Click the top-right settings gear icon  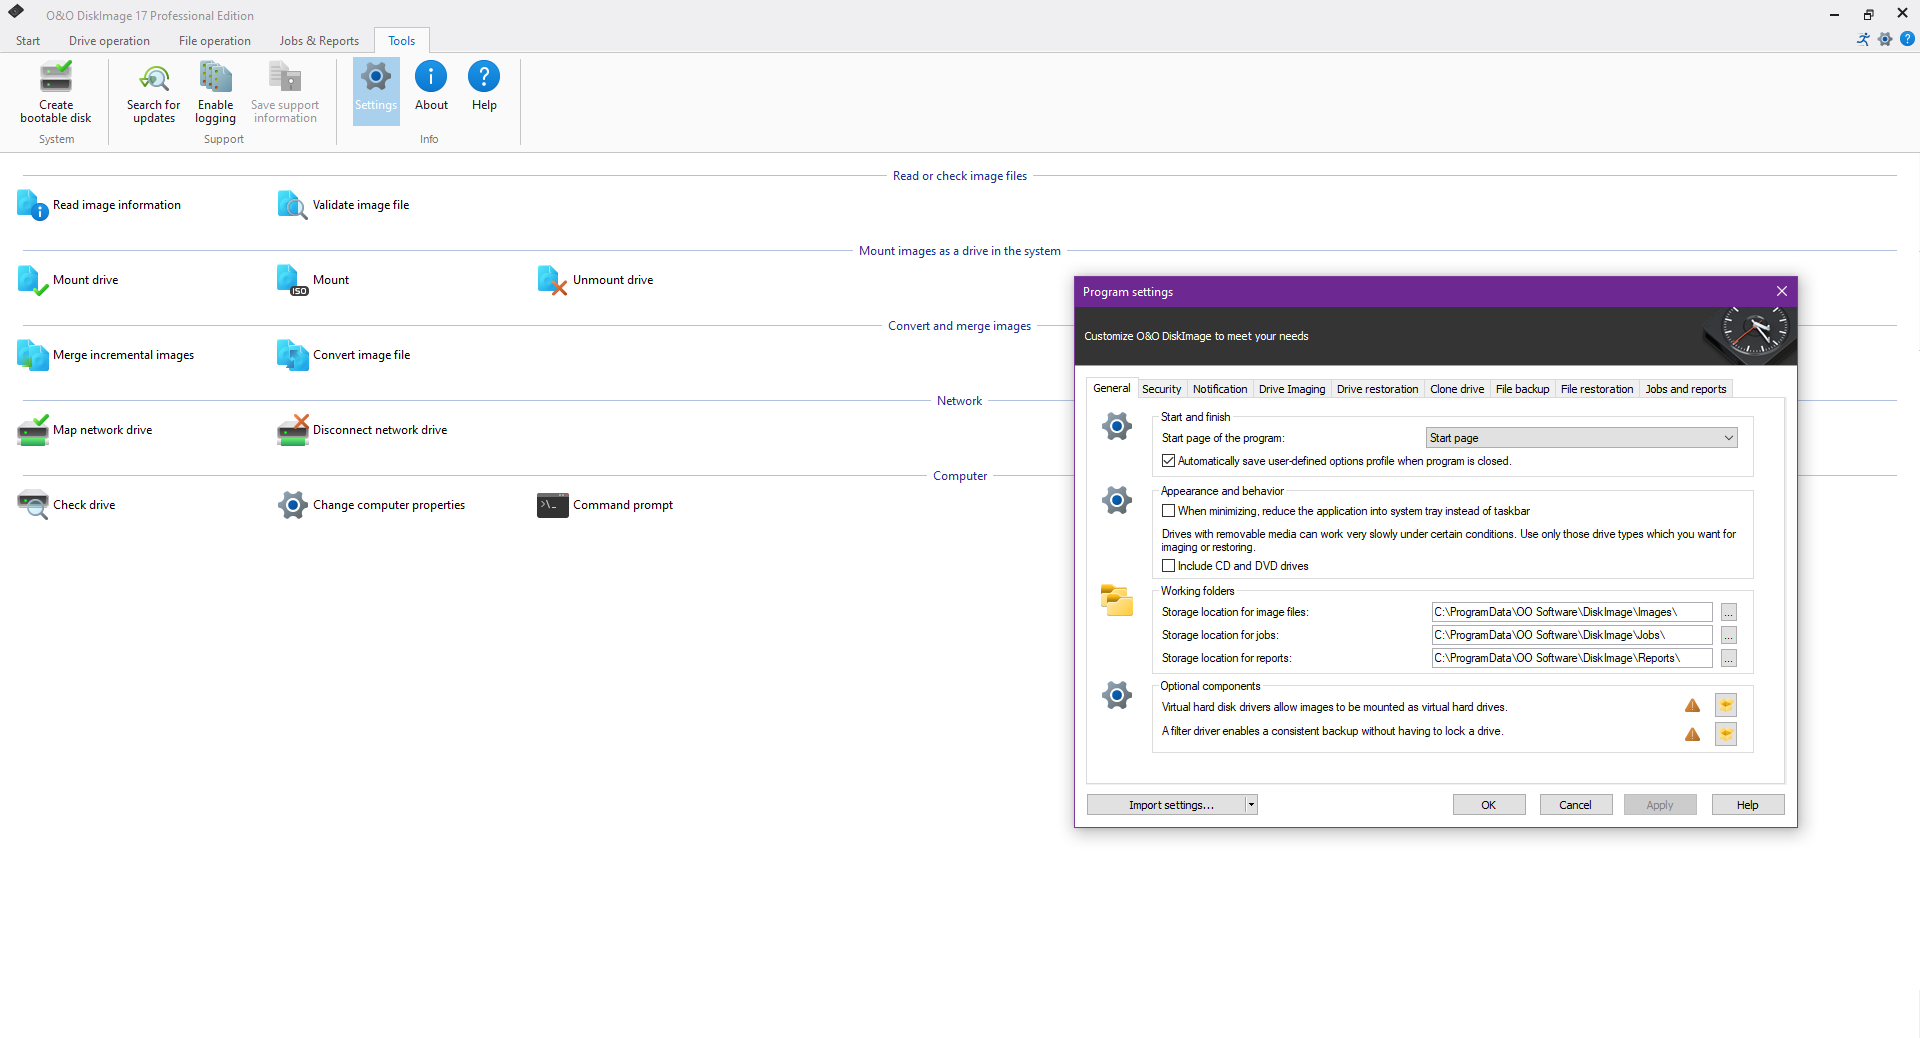(1885, 39)
